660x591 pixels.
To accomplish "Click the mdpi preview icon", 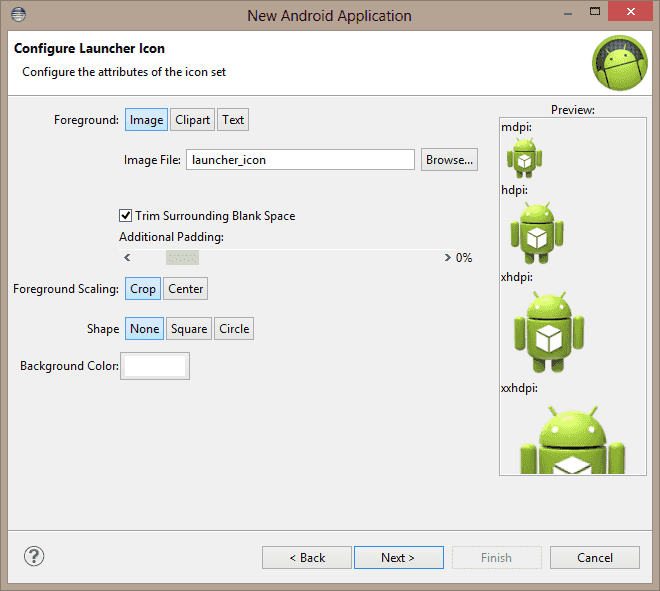I will click(x=524, y=158).
